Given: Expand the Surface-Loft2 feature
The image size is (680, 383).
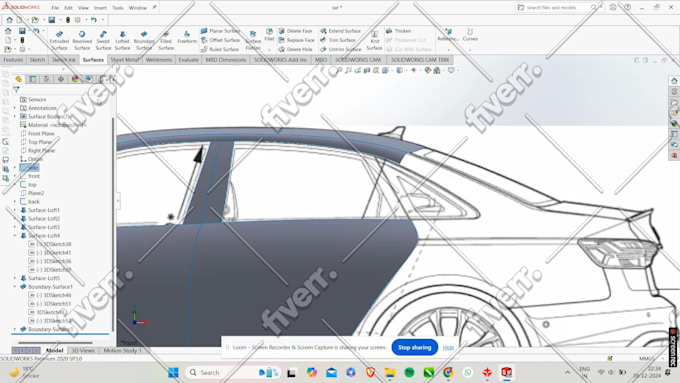Looking at the screenshot, I should pos(15,219).
